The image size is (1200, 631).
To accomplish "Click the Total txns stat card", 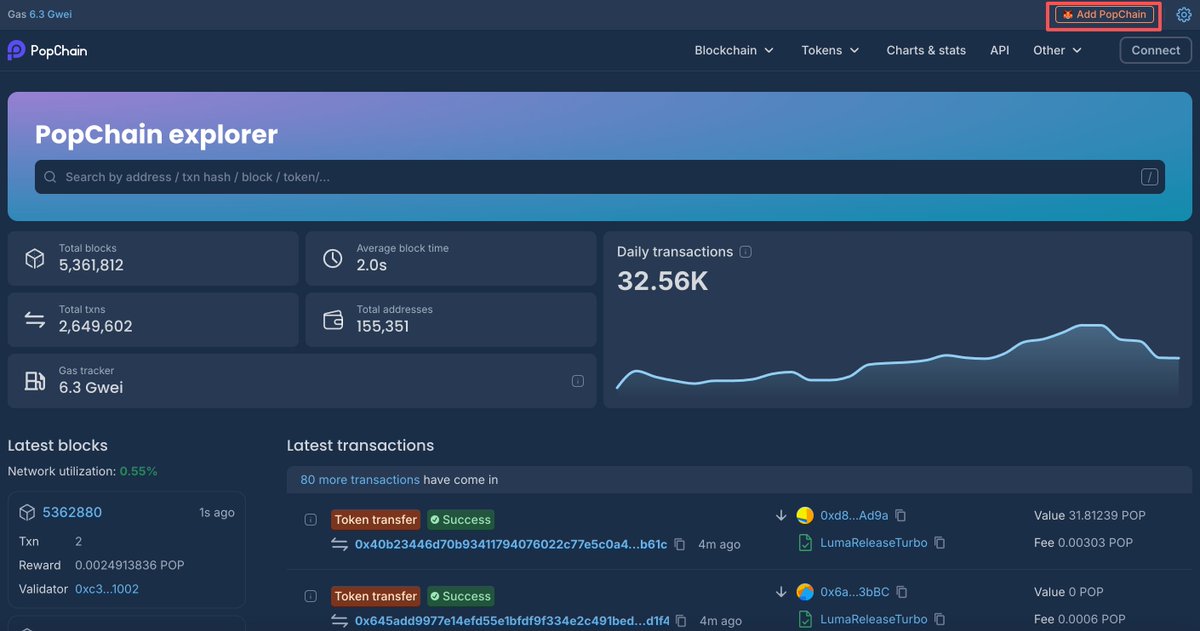I will pos(153,320).
